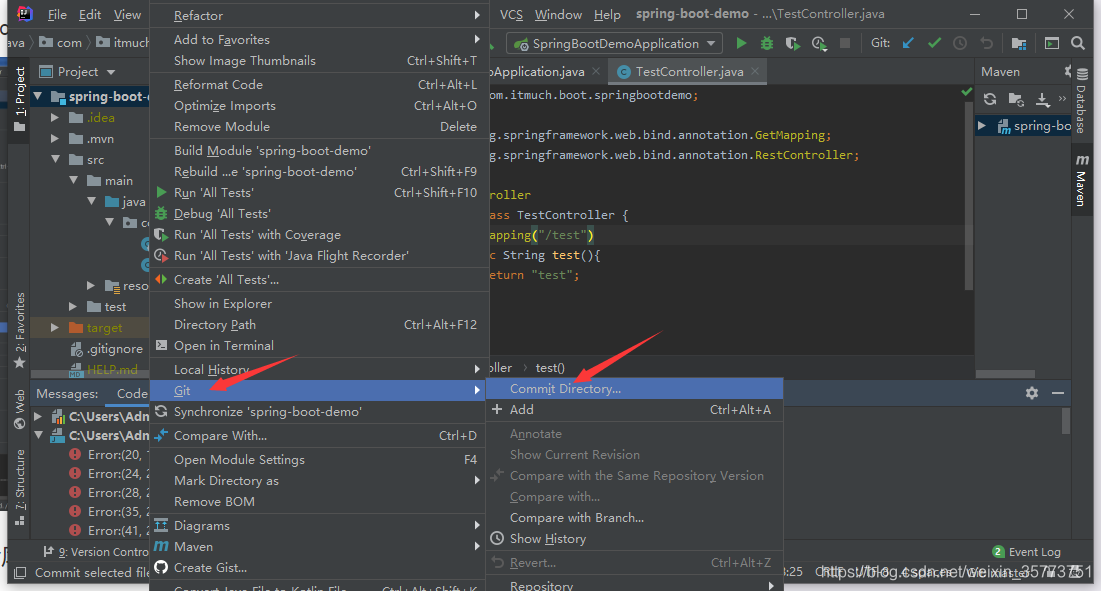Close the TestController.java tab
The height and width of the screenshot is (591, 1101).
click(x=755, y=72)
